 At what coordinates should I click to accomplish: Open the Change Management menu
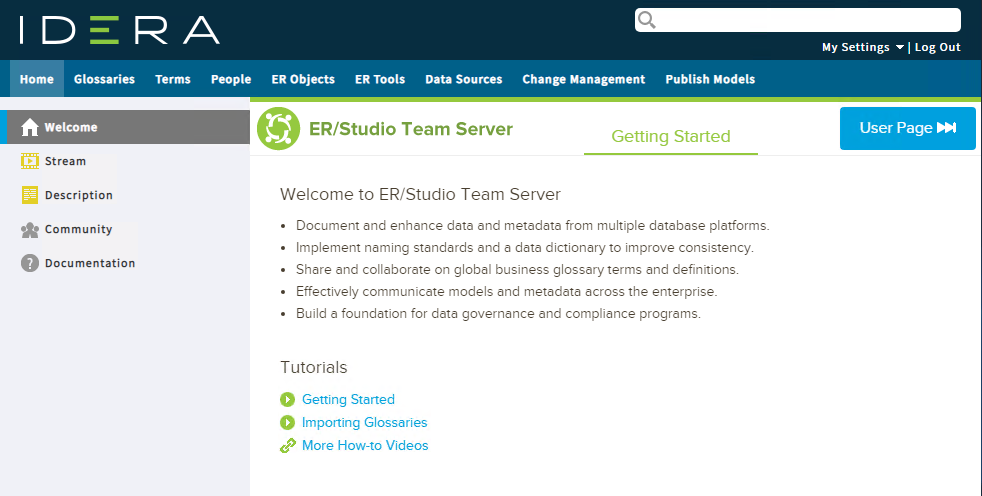click(584, 79)
